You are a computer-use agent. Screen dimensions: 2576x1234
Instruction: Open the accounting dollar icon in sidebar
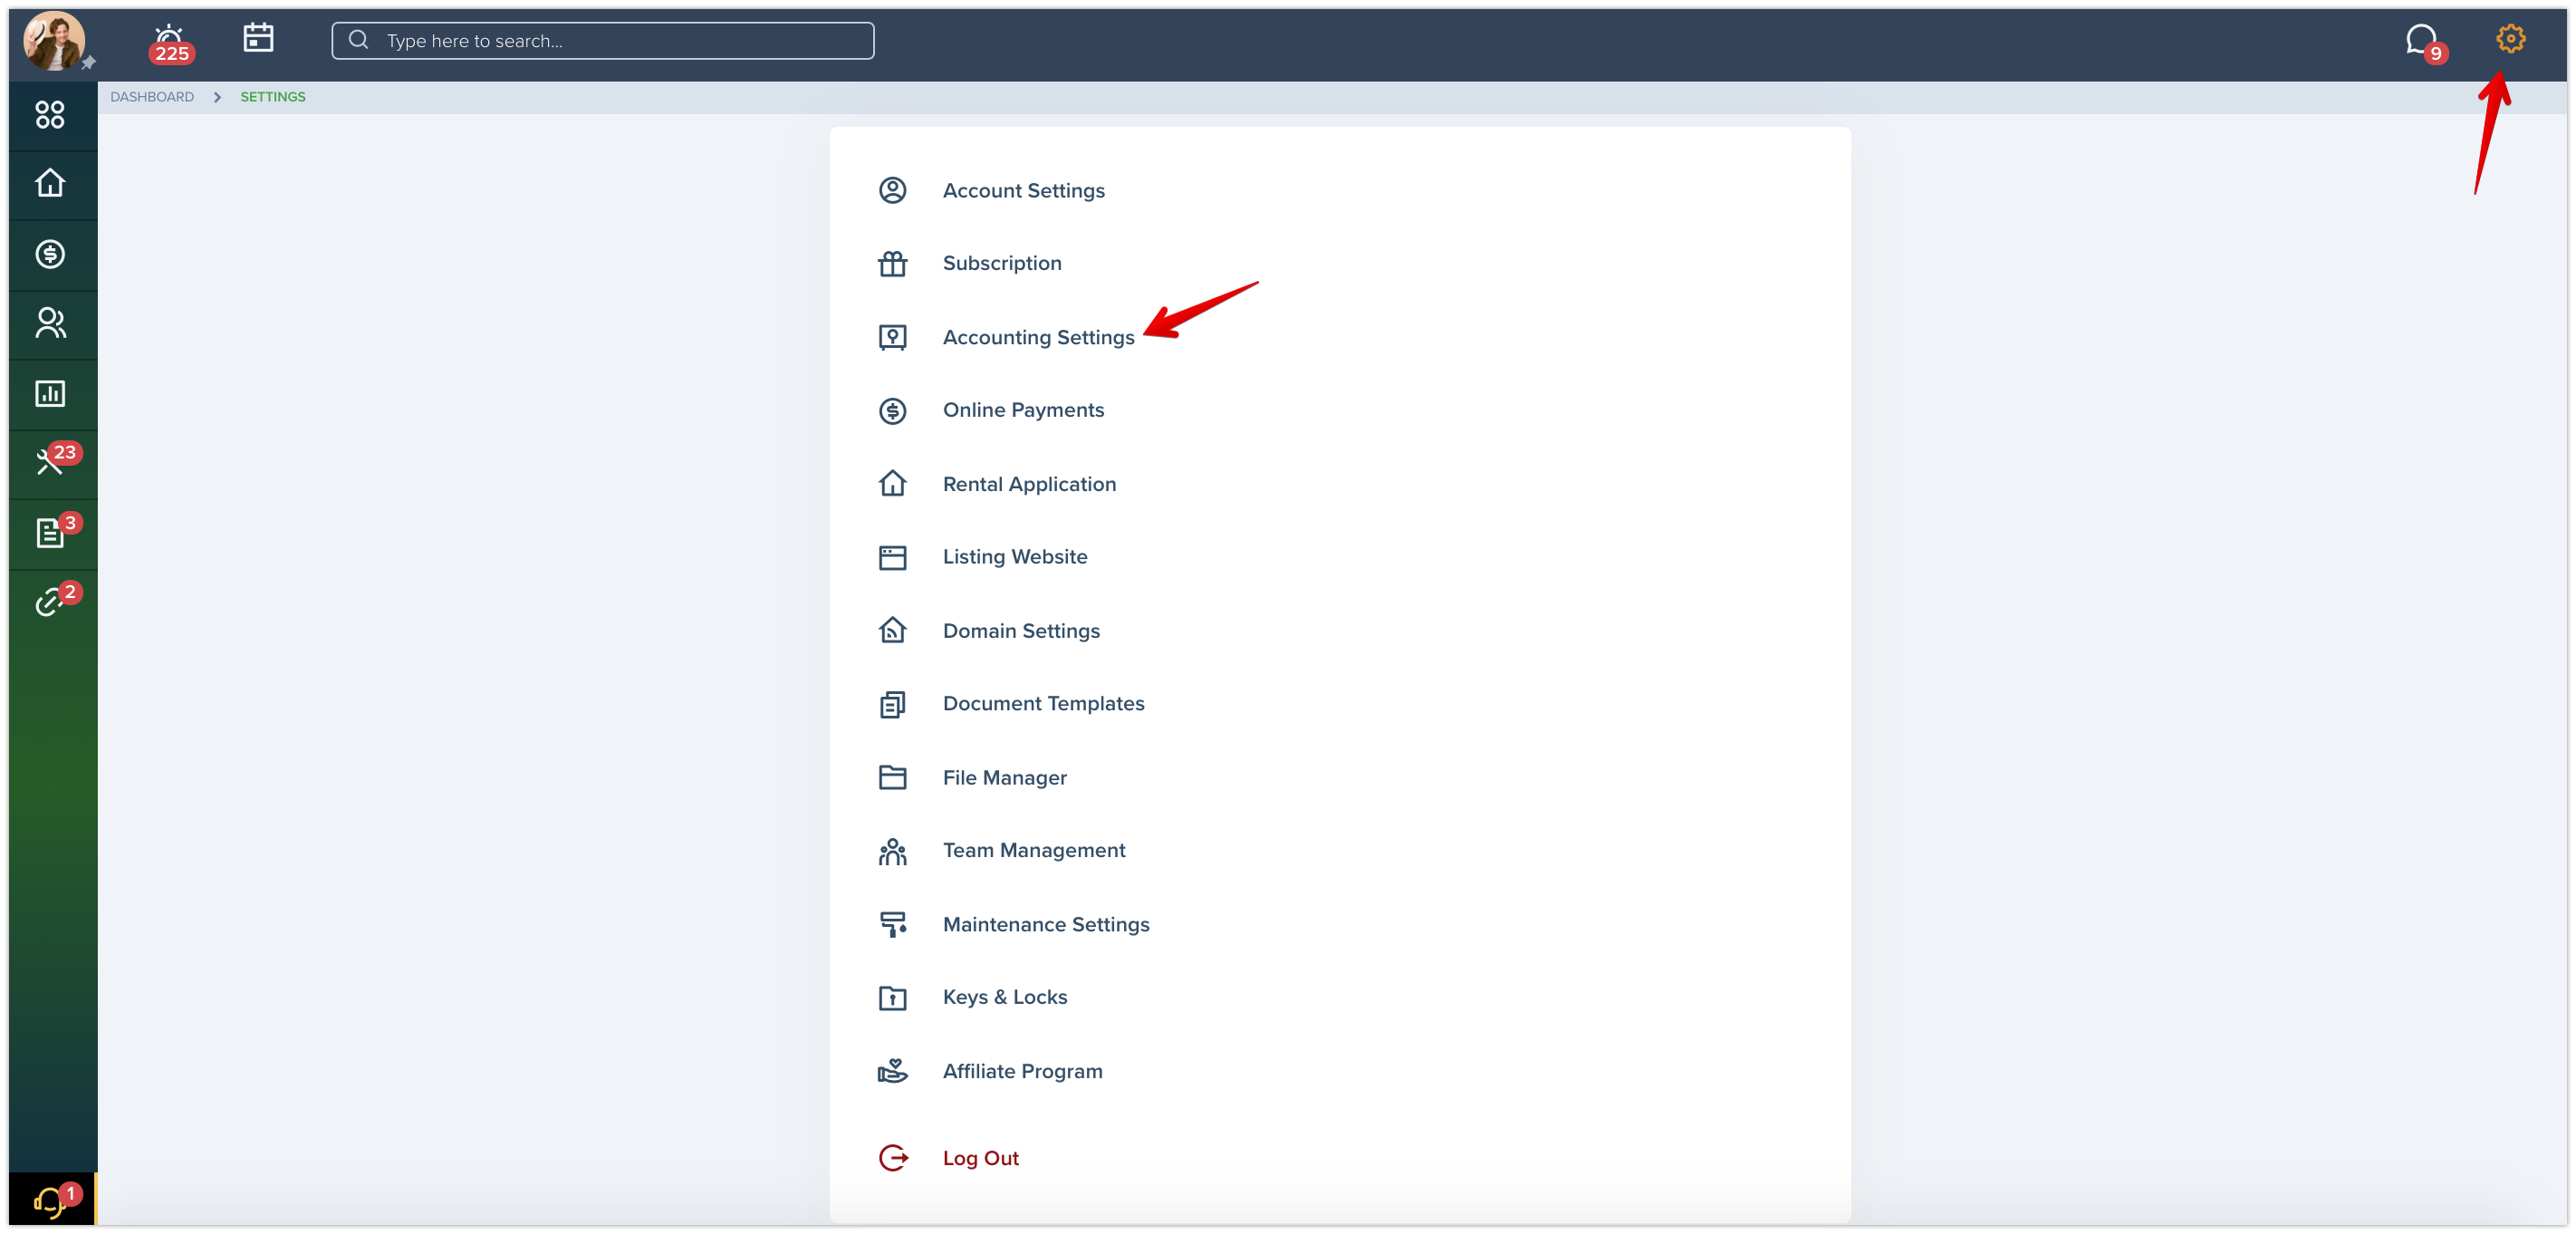[50, 254]
